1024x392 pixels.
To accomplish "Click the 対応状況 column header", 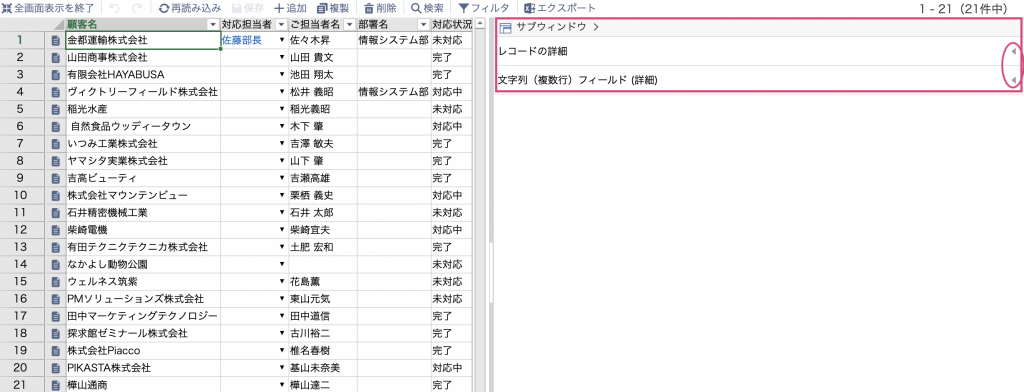I will (451, 24).
